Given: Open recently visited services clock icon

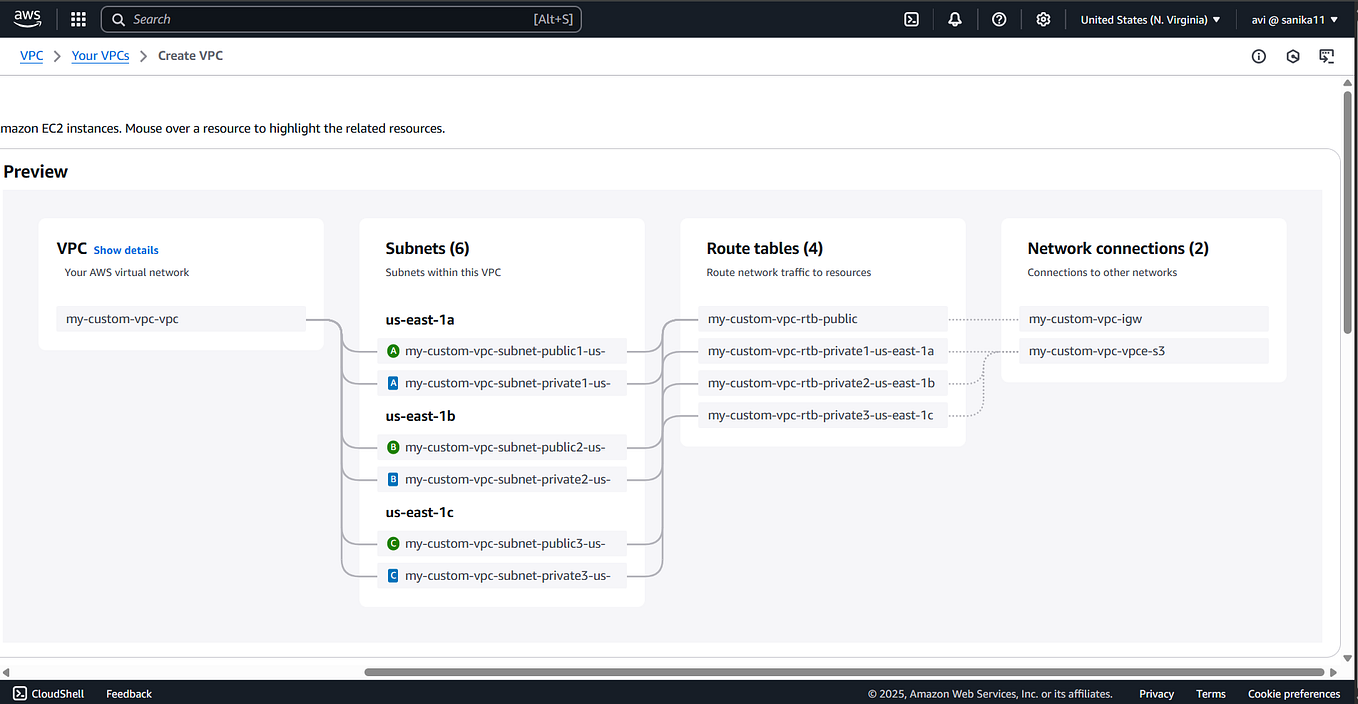Looking at the screenshot, I should [1293, 56].
